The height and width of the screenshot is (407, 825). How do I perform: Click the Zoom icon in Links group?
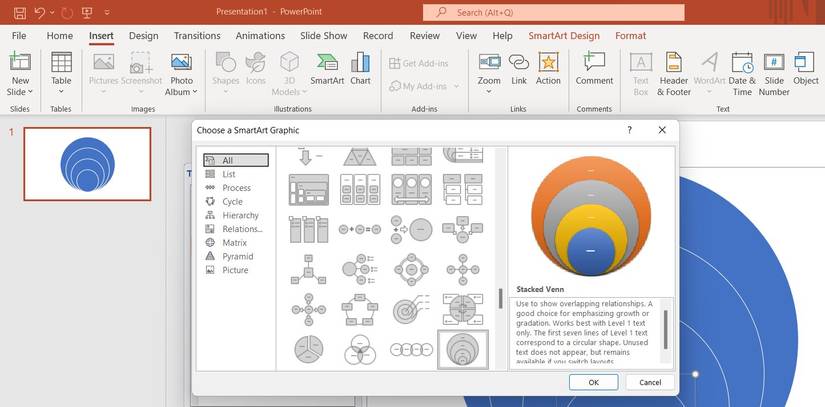click(489, 63)
